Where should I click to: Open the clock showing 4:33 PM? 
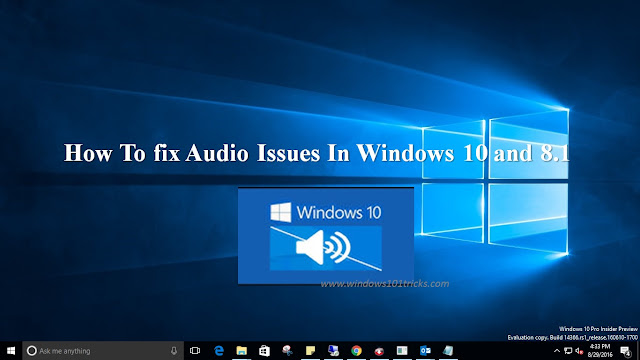(600, 351)
